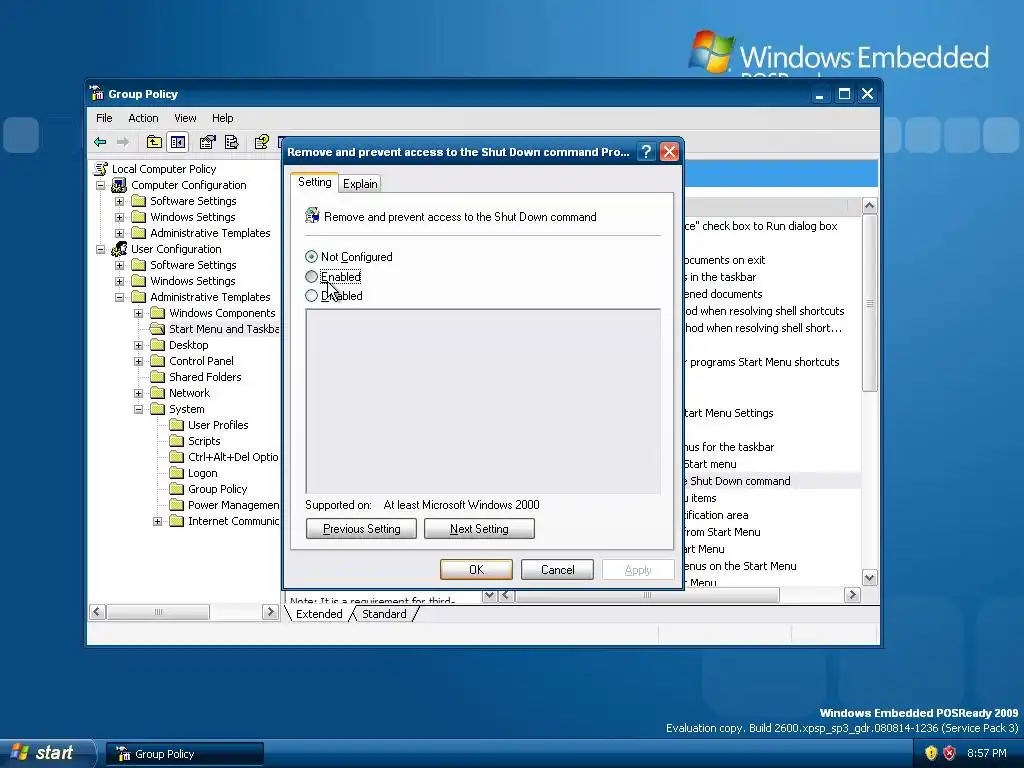Select the User Configuration icon
The height and width of the screenshot is (768, 1024).
119,249
